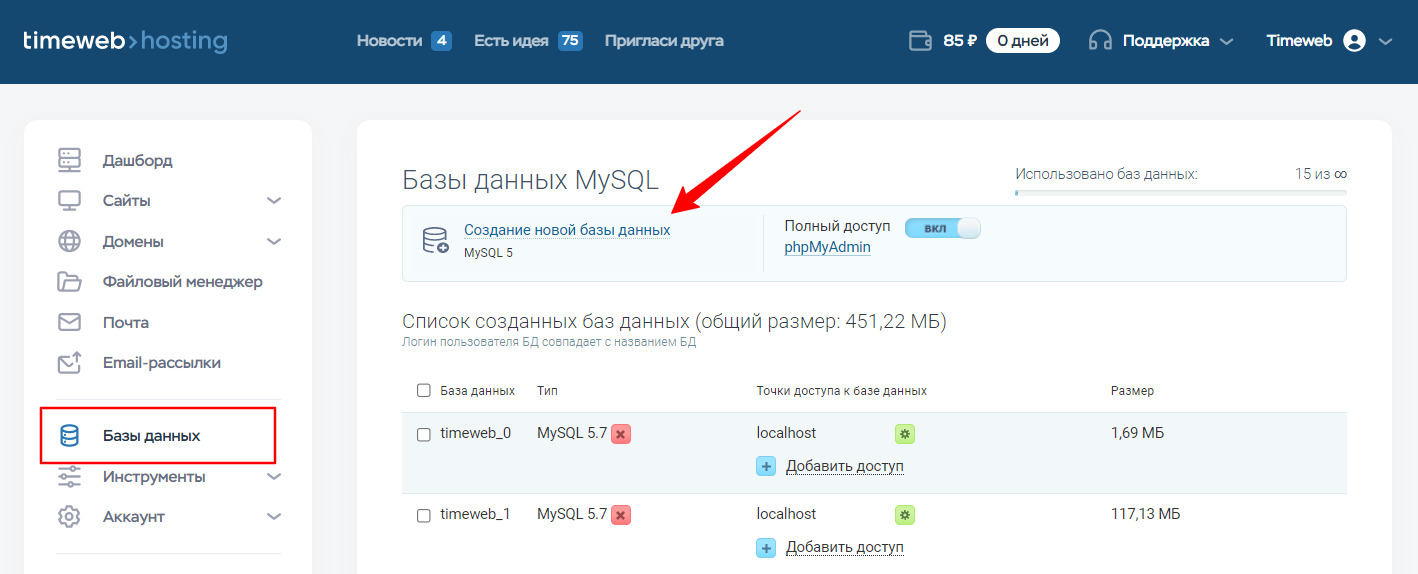The image size is (1418, 574).
Task: Click the timeweb hosting logo
Action: point(125,41)
